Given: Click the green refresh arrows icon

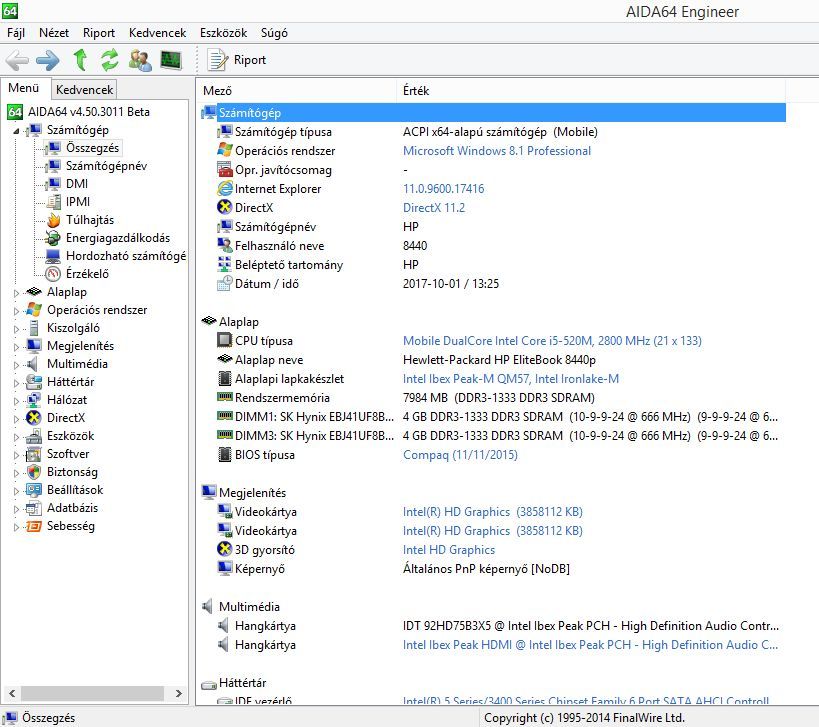Looking at the screenshot, I should tap(110, 60).
